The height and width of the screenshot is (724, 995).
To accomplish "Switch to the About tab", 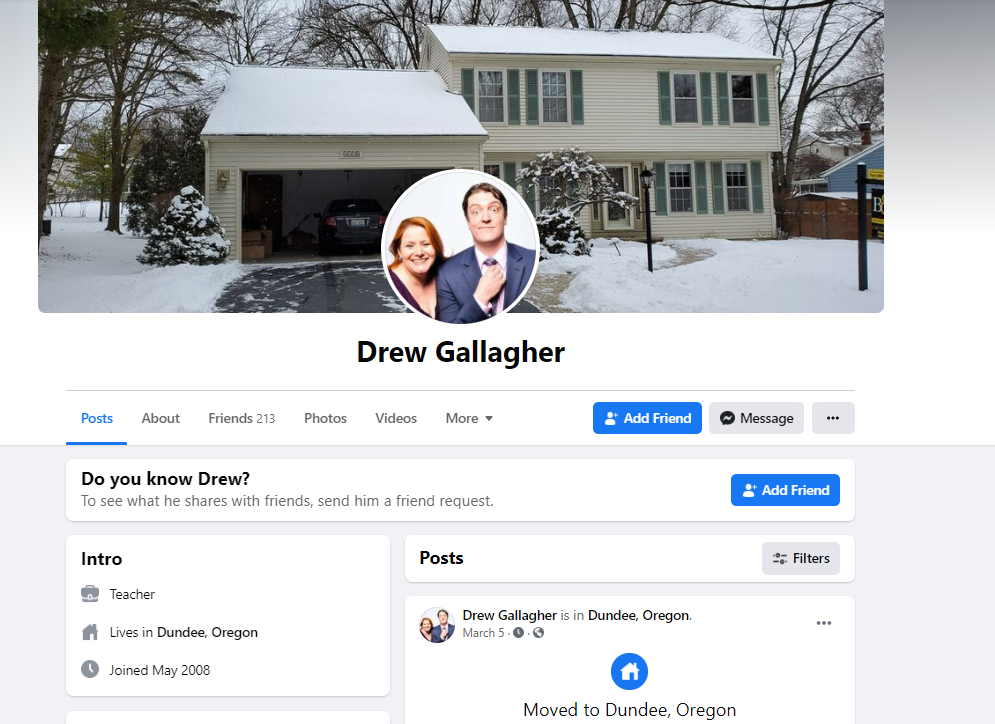I will 161,418.
